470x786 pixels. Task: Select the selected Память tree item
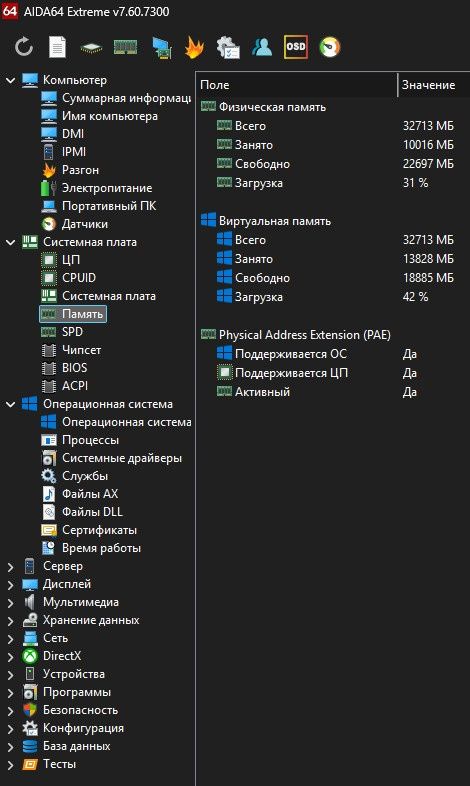pyautogui.click(x=73, y=314)
